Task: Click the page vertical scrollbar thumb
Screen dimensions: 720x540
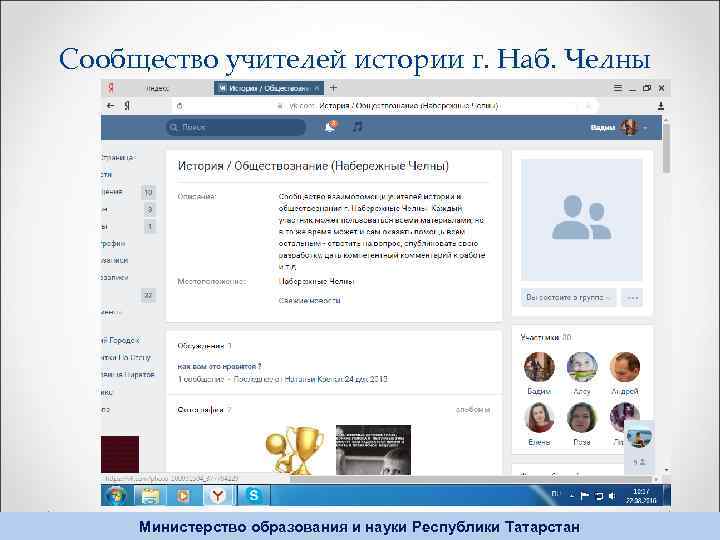Action: (x=666, y=147)
